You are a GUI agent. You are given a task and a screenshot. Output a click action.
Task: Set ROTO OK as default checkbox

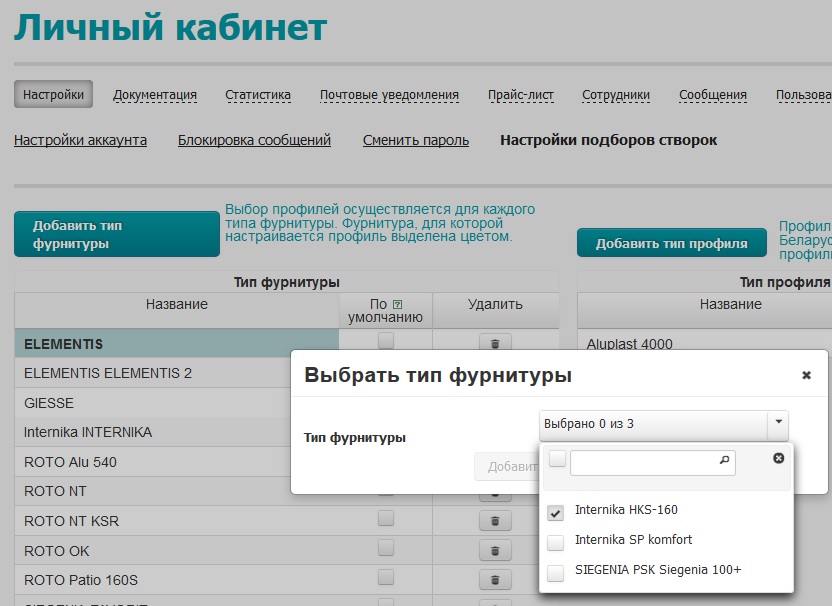[x=386, y=548]
